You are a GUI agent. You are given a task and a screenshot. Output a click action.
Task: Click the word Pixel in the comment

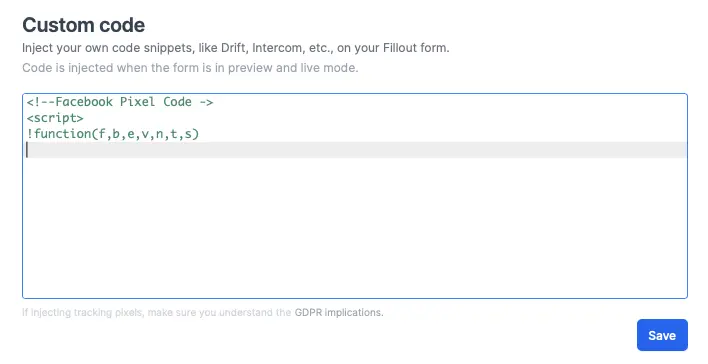coord(137,102)
